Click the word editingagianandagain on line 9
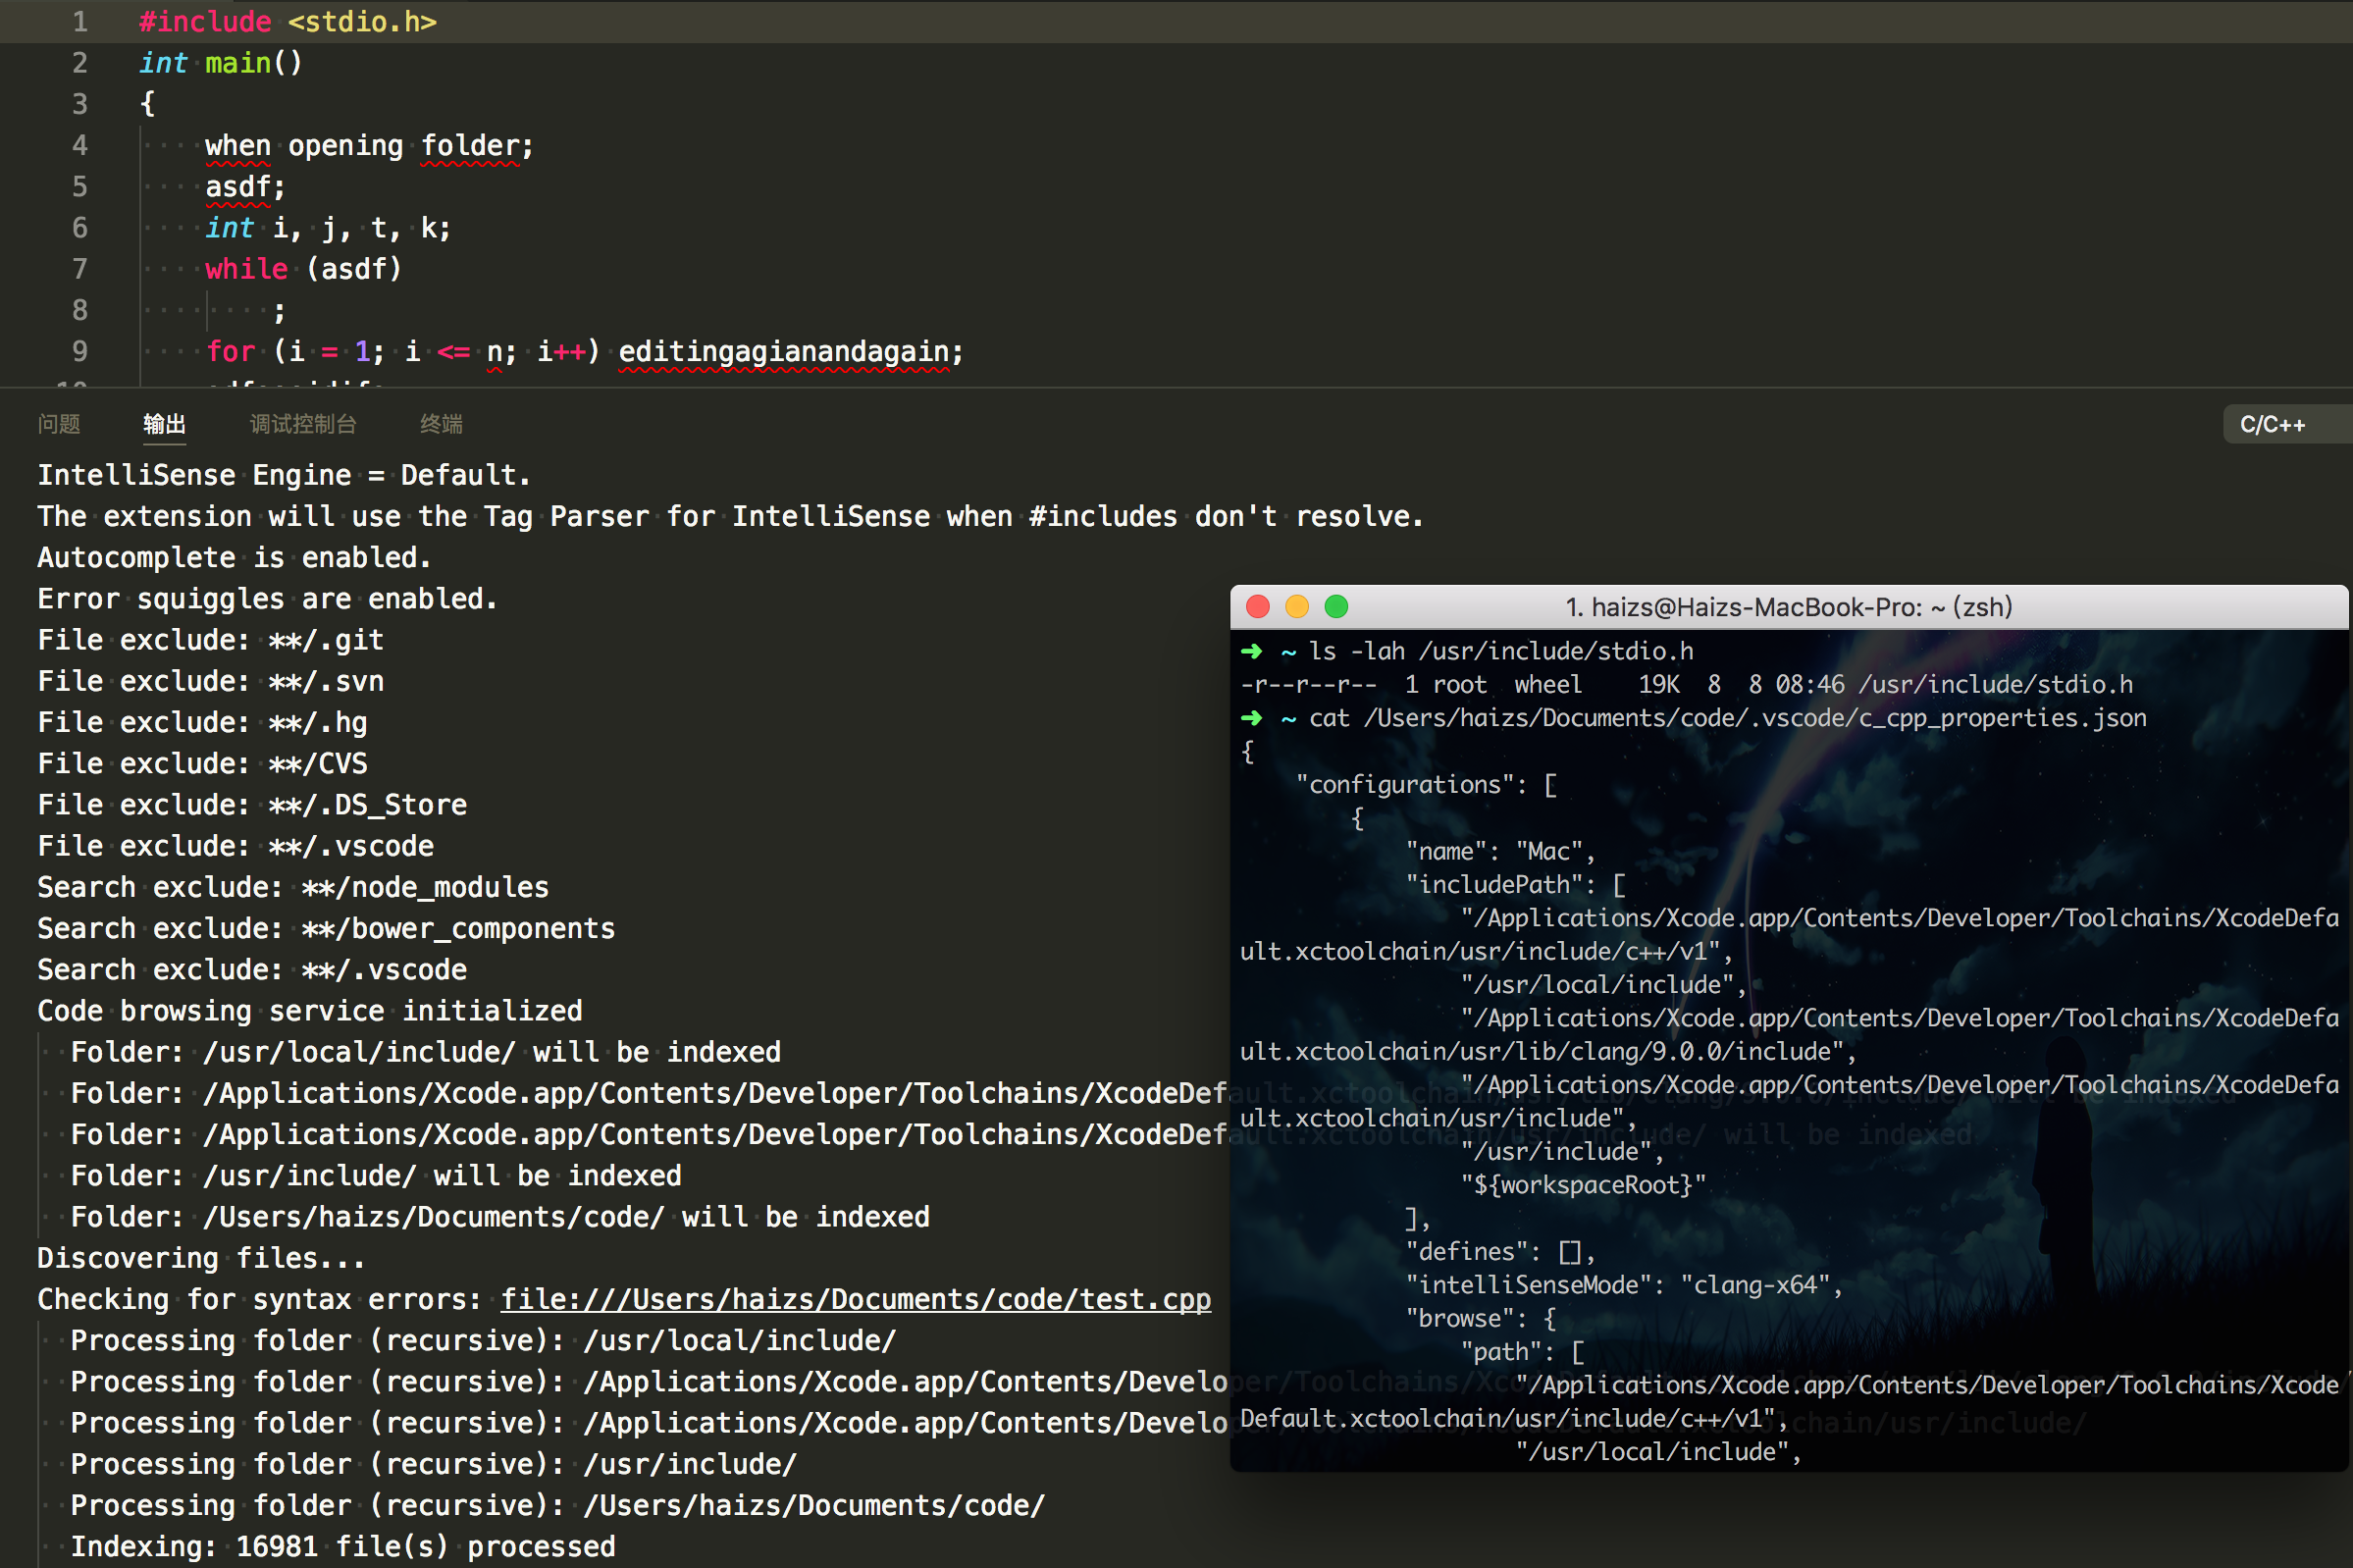 coord(786,351)
